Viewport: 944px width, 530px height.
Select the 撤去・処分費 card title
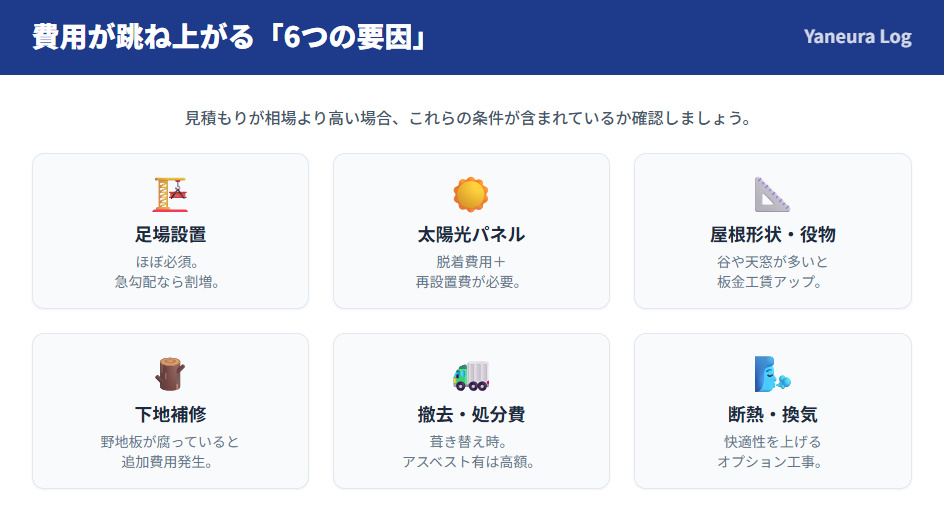pos(471,415)
